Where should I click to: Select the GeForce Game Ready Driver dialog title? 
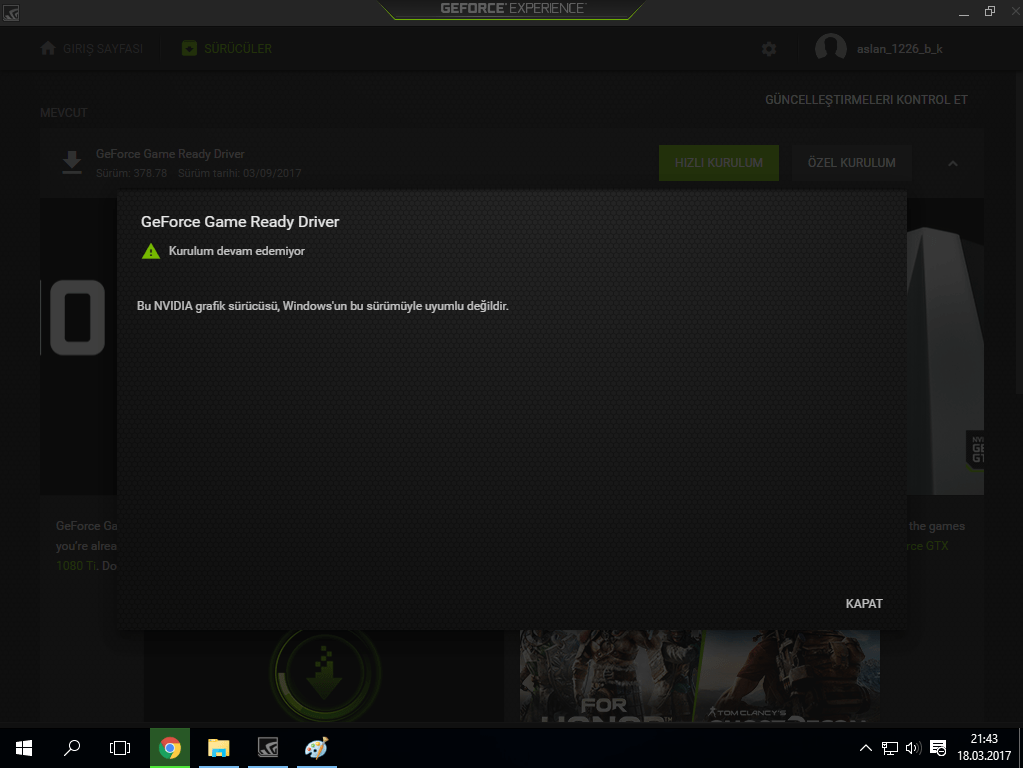tap(240, 222)
